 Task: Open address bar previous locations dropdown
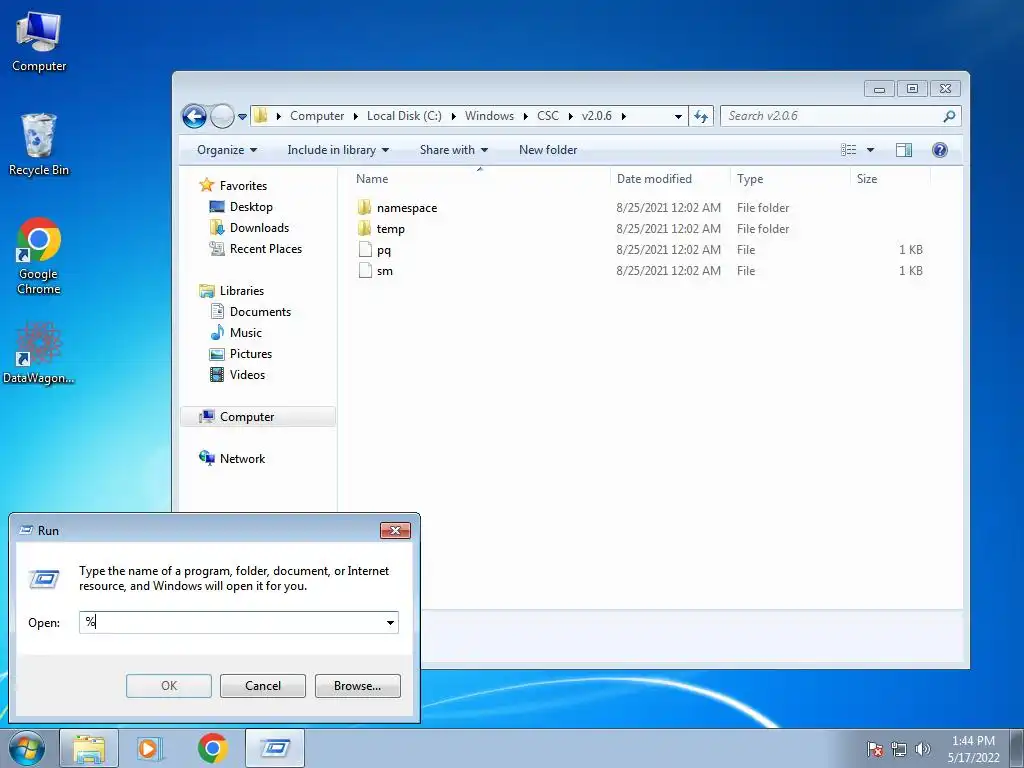tap(678, 116)
